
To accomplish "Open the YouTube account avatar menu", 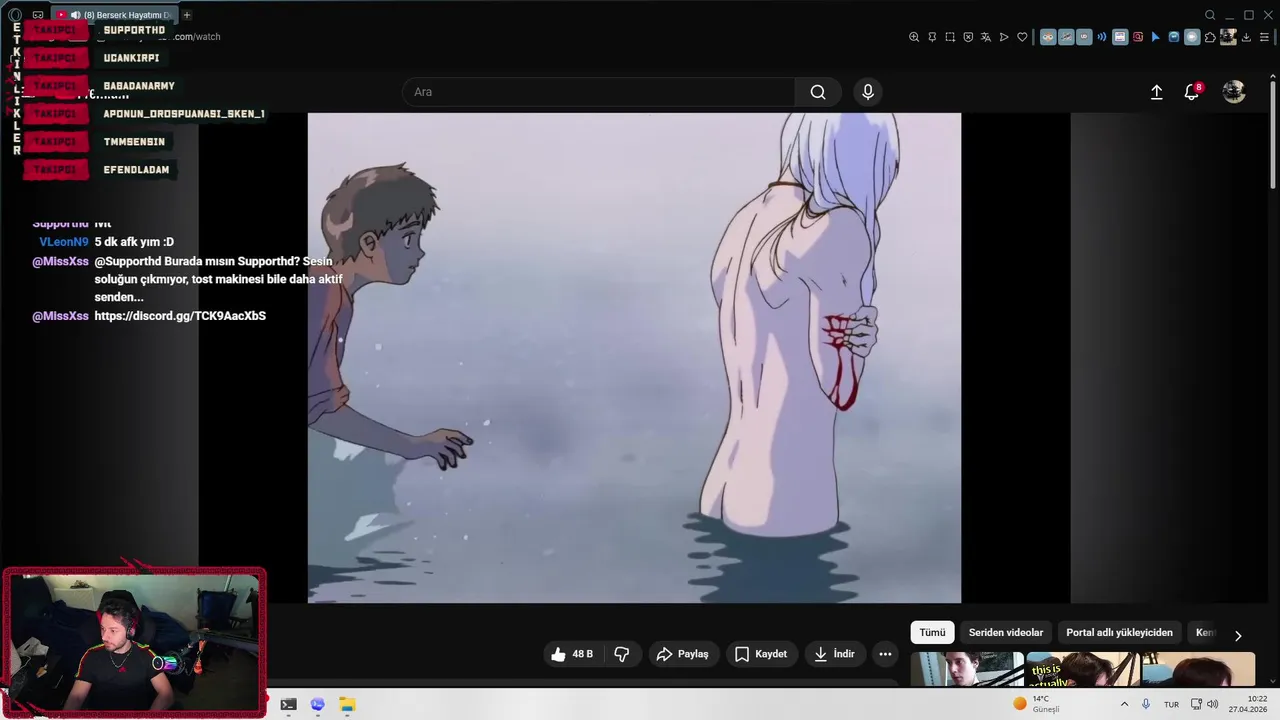I will coord(1234,92).
